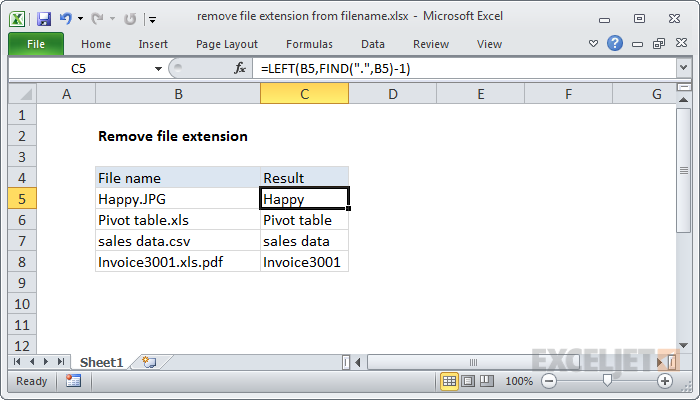Select result cell 'Pivot table'
The image size is (700, 400).
click(x=304, y=220)
